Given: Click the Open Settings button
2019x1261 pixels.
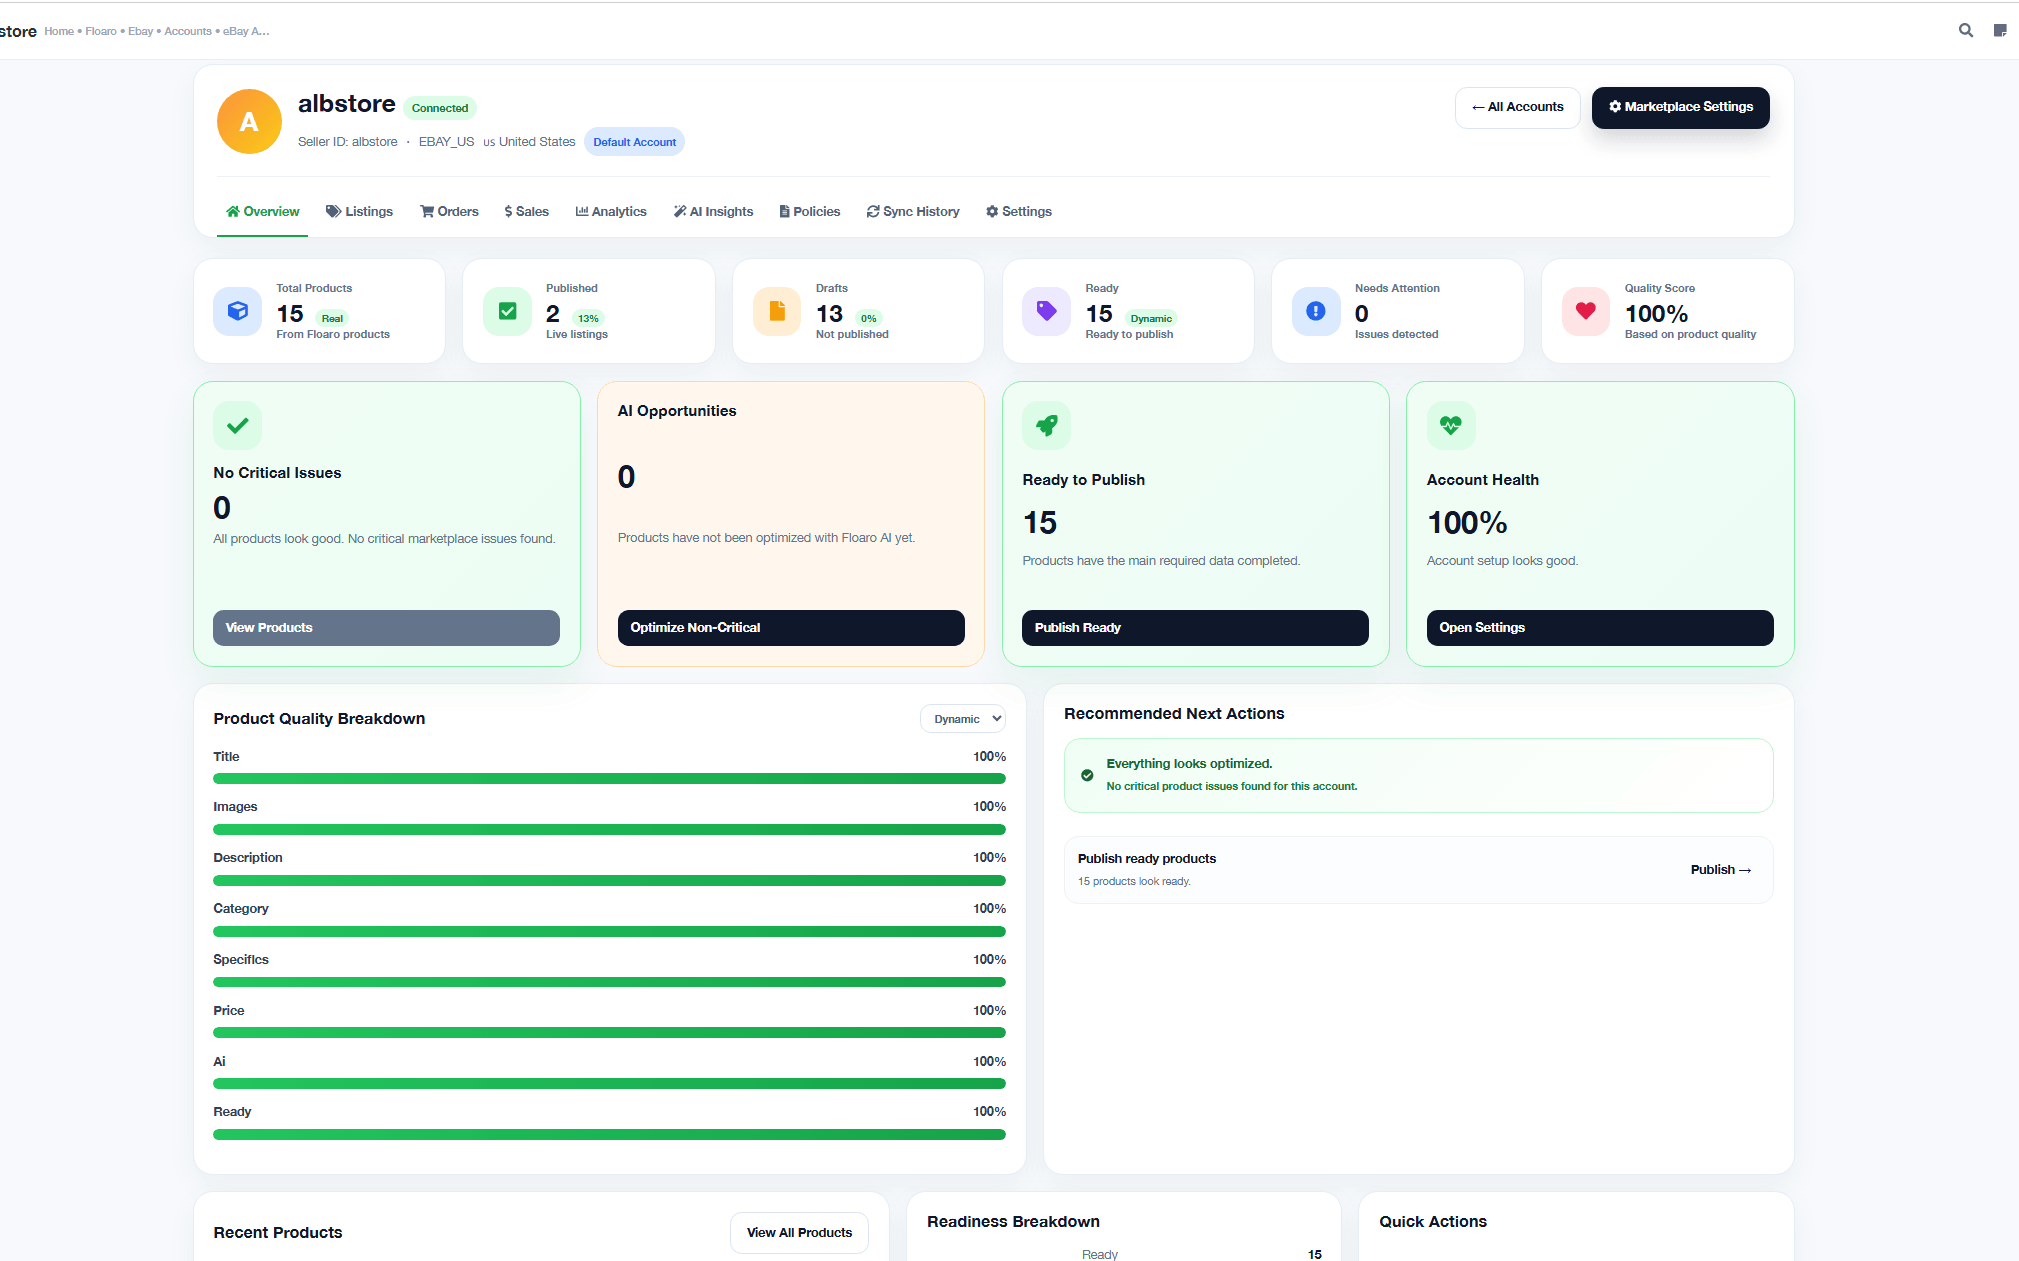Looking at the screenshot, I should point(1600,628).
